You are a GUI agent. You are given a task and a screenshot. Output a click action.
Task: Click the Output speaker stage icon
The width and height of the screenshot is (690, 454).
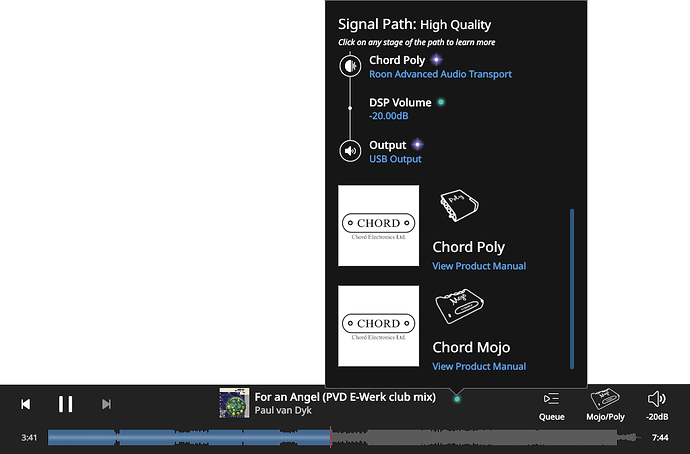pyautogui.click(x=350, y=151)
